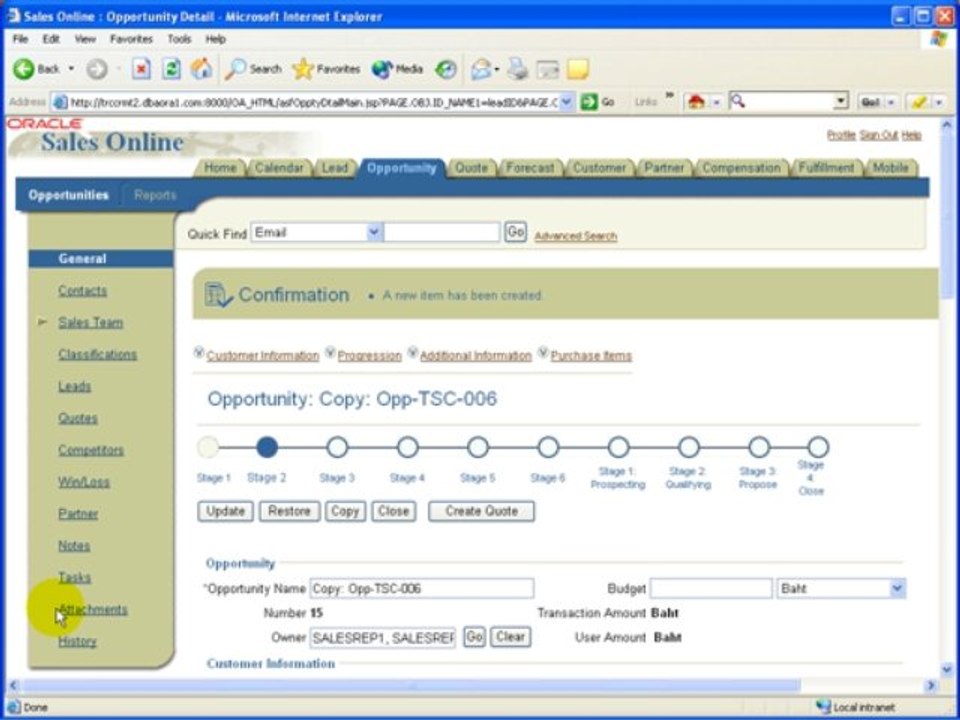Select Stage 4 Close circle
Viewport: 960px width, 720px height.
(817, 447)
